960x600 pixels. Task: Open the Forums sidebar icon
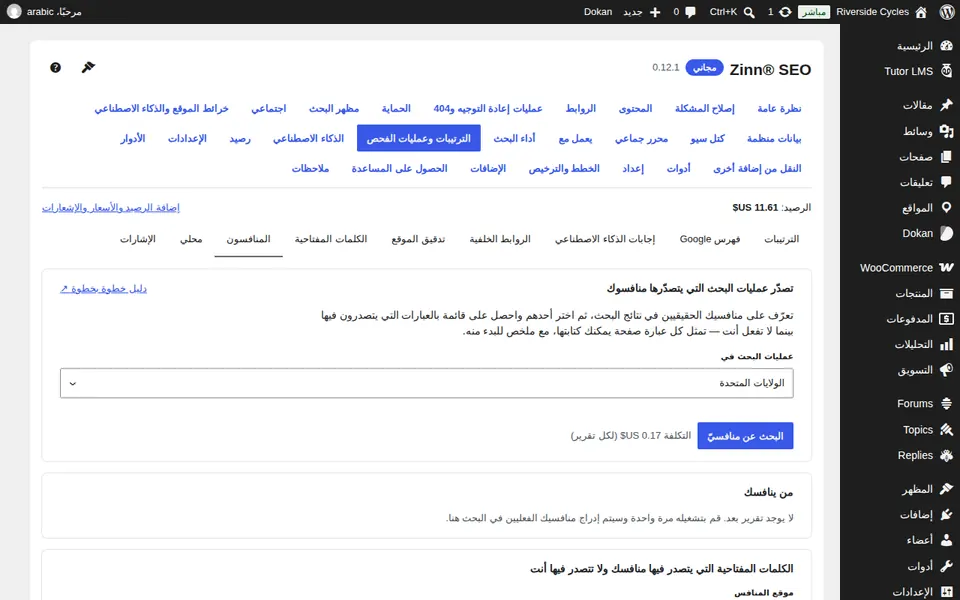pos(946,403)
